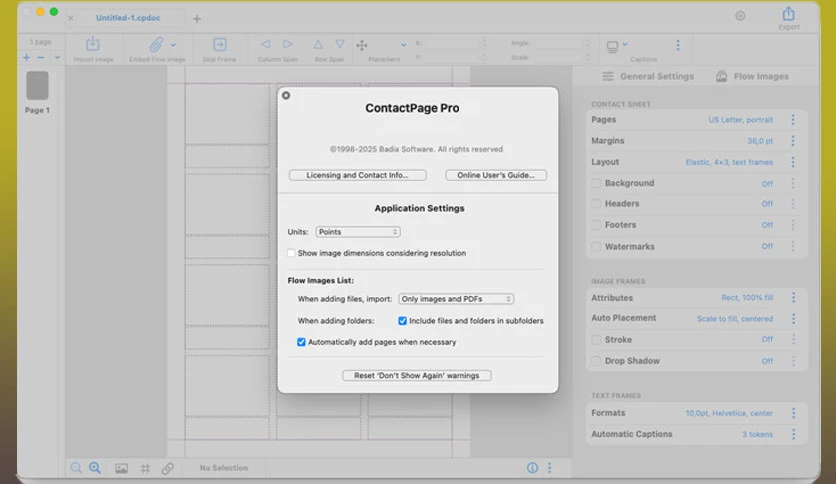Add a page with the plus icon
The image size is (836, 484).
[26, 57]
